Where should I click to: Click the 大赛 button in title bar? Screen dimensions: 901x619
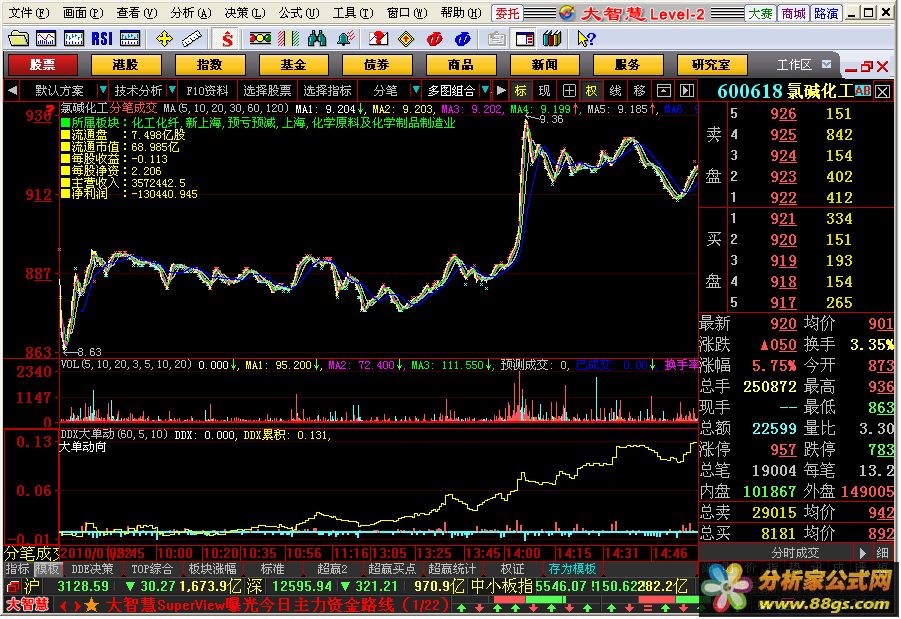click(x=760, y=13)
